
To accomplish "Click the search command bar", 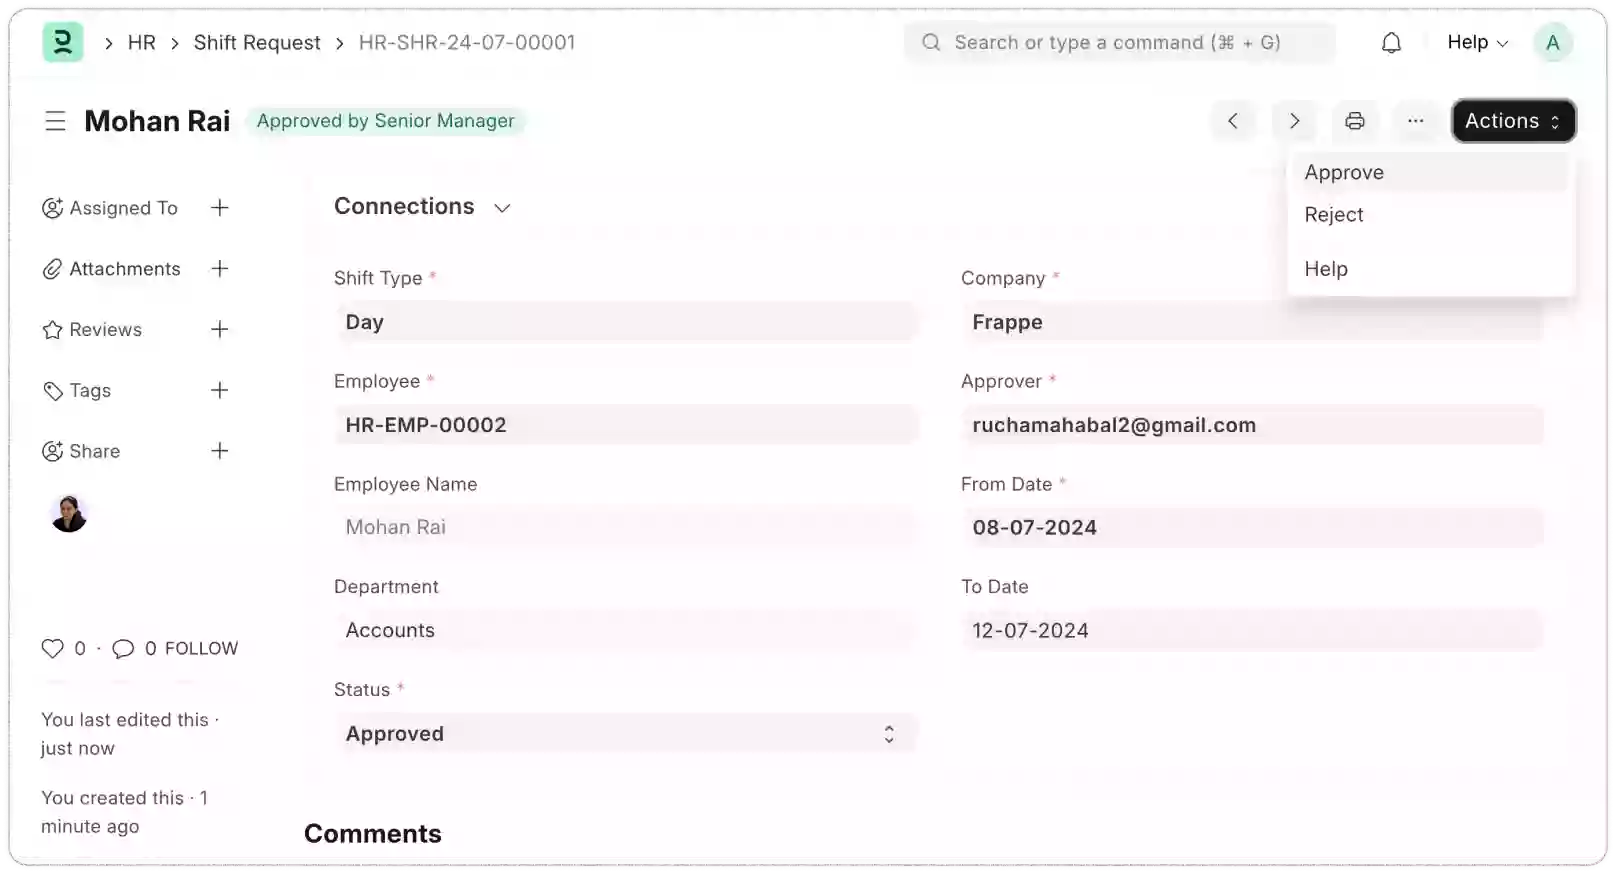I will coord(1119,42).
